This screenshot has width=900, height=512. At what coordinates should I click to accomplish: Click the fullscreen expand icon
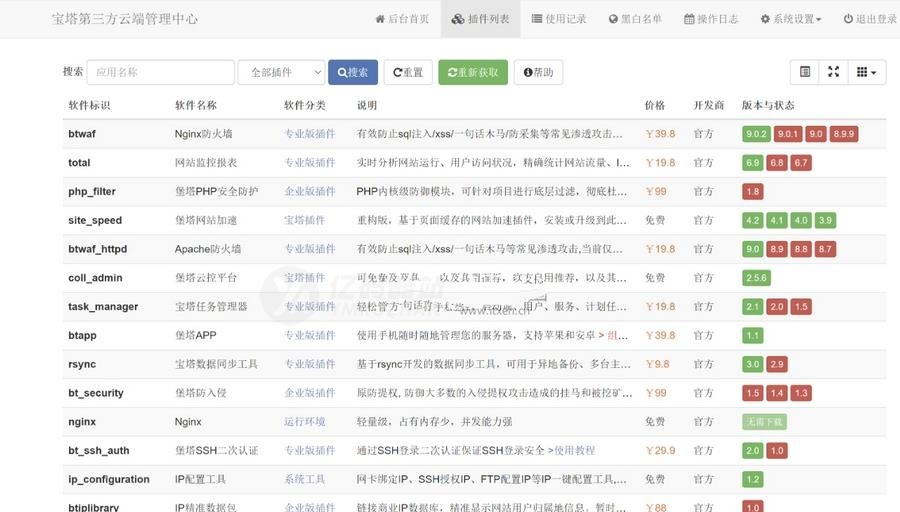(x=833, y=72)
